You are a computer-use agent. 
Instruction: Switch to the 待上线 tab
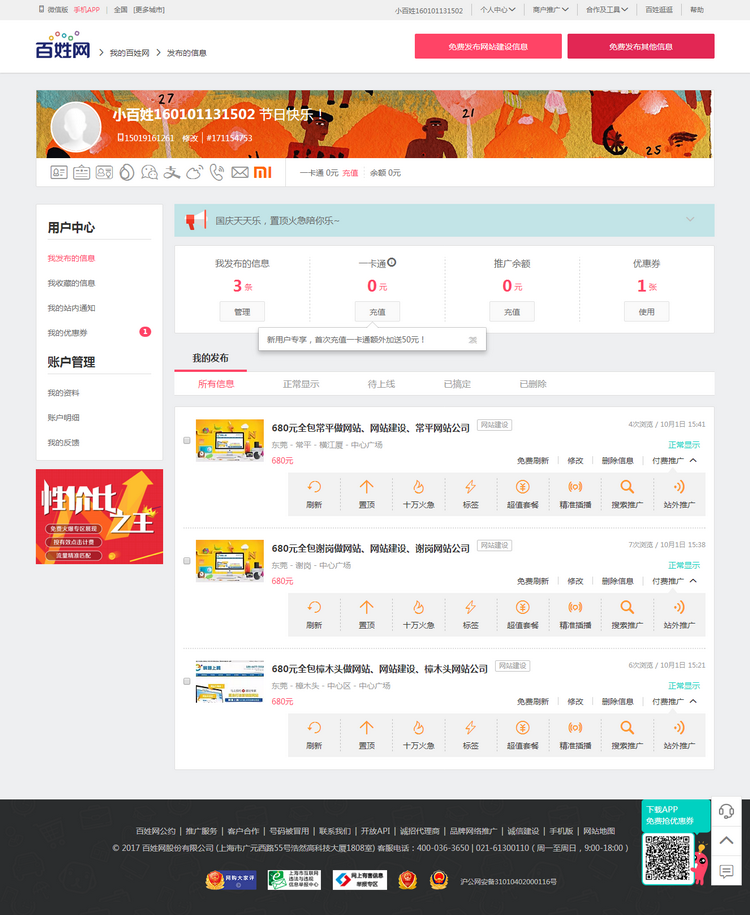[381, 384]
